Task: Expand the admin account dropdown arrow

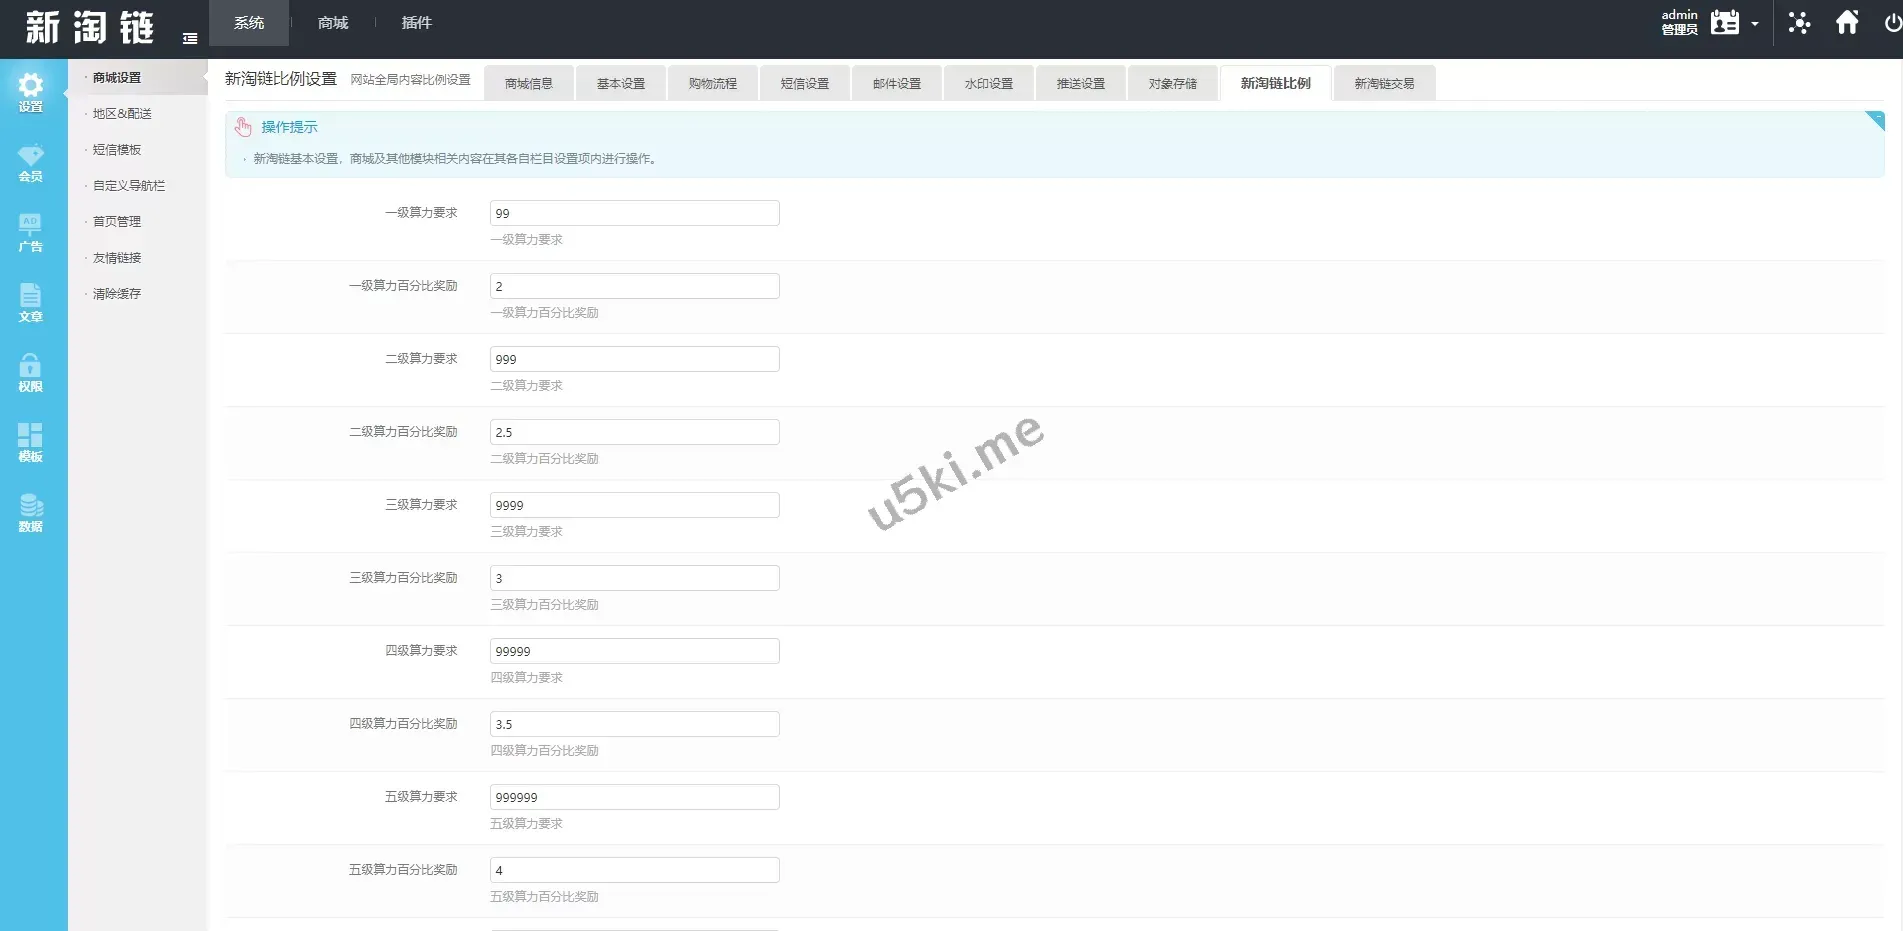Action: coord(1755,24)
